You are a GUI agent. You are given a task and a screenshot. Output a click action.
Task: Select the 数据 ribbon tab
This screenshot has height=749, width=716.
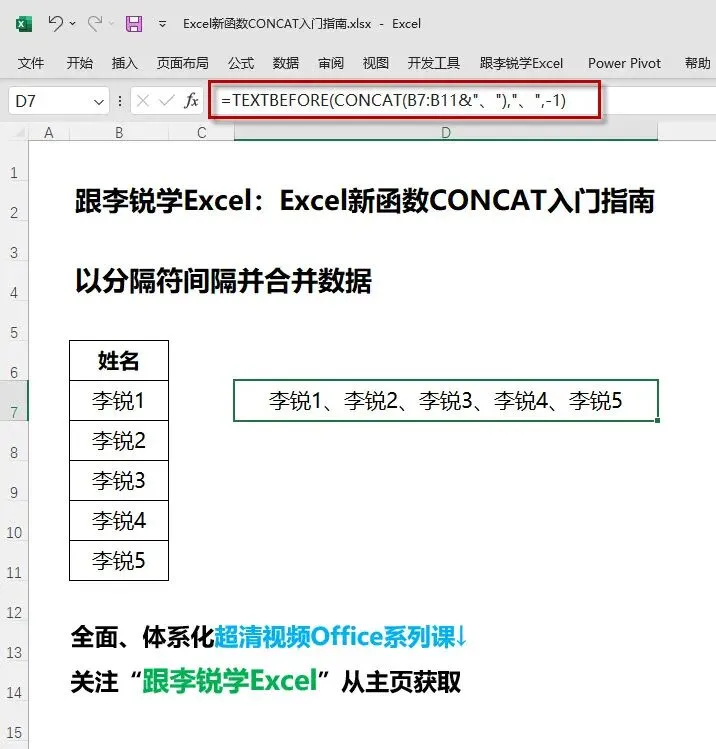tap(286, 63)
